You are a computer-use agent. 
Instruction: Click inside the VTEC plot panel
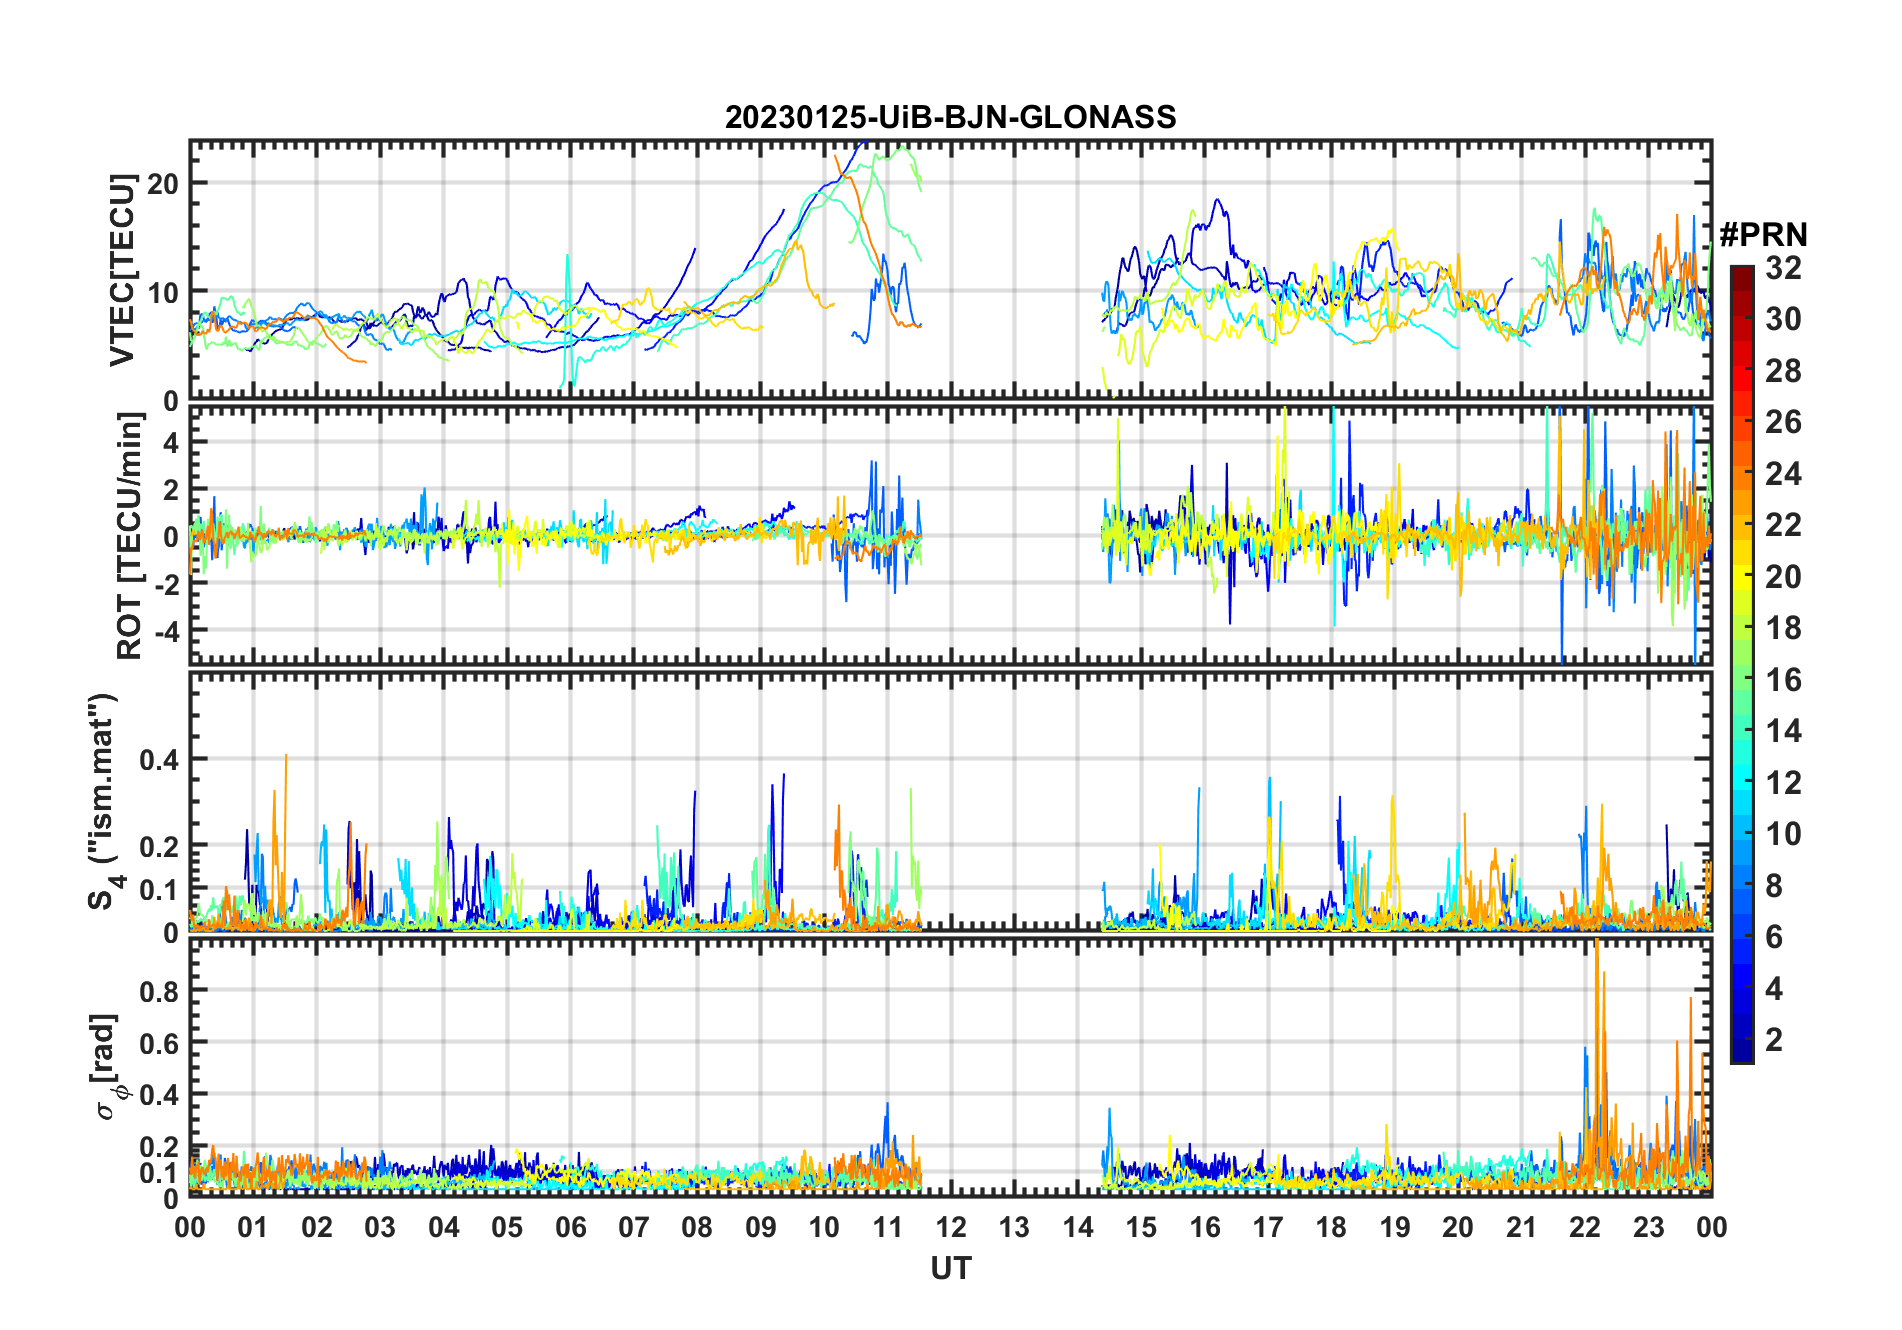coord(951,270)
